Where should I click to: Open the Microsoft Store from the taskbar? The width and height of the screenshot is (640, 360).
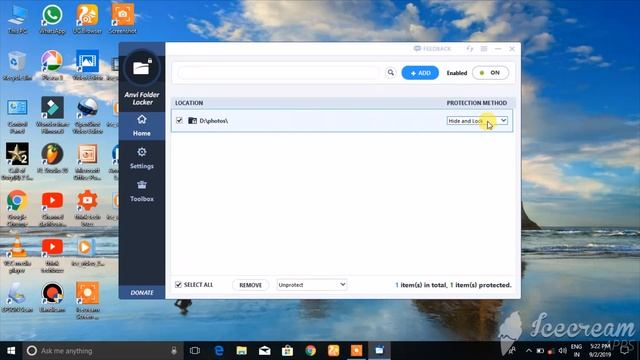point(287,351)
